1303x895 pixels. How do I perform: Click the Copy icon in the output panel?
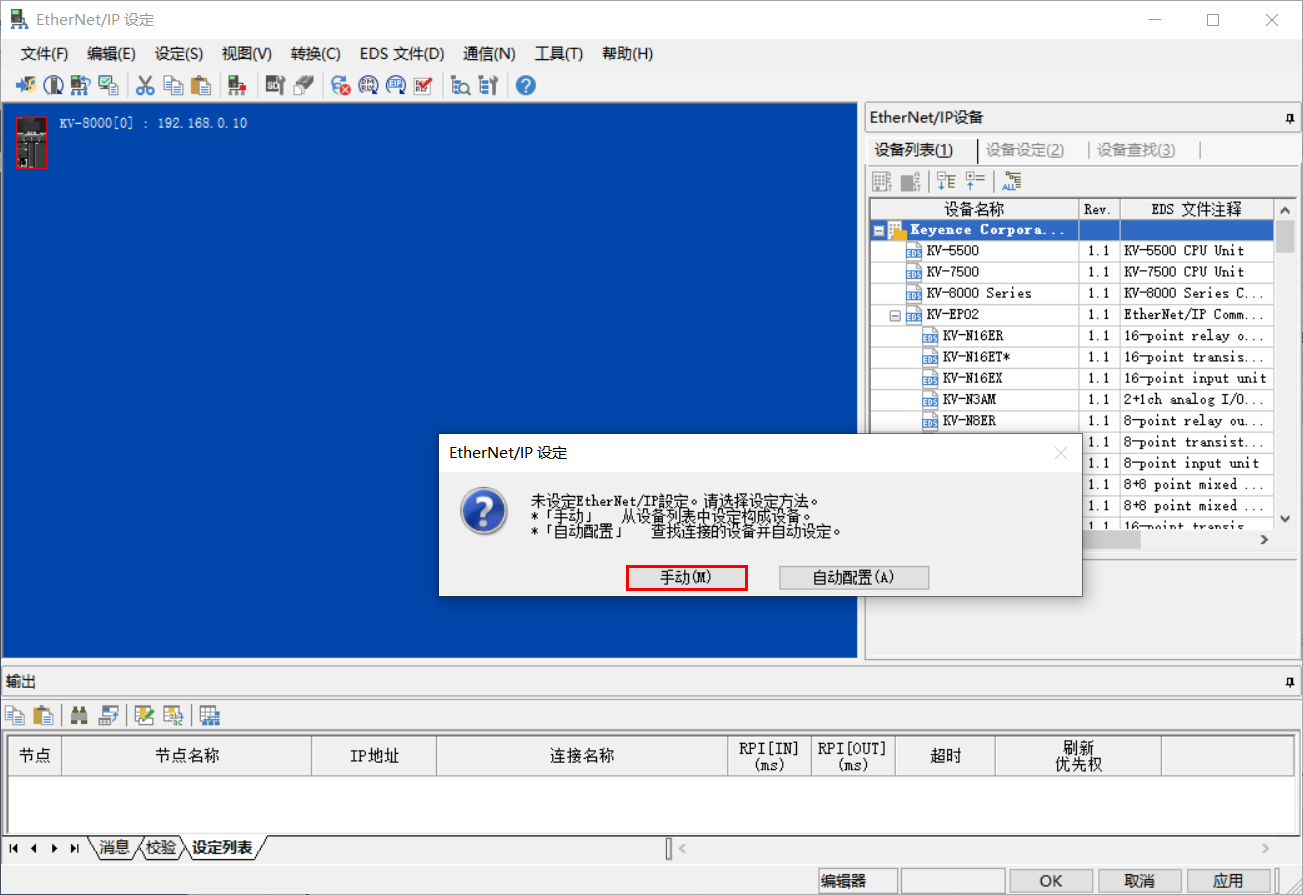pos(15,715)
